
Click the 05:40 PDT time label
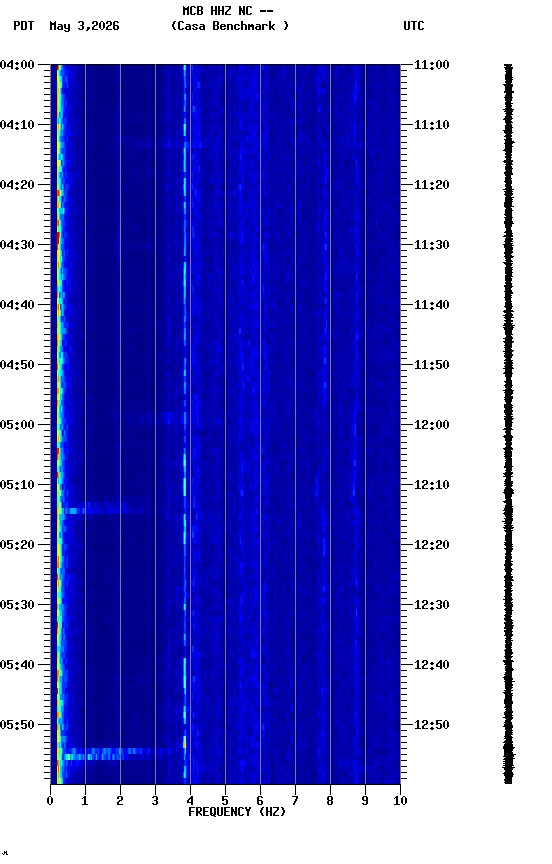pyautogui.click(x=17, y=665)
